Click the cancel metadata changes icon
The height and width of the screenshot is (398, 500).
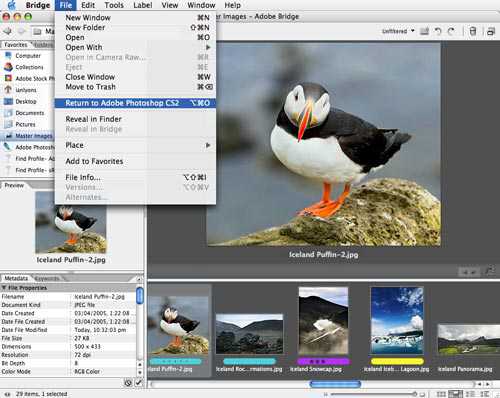(x=128, y=383)
